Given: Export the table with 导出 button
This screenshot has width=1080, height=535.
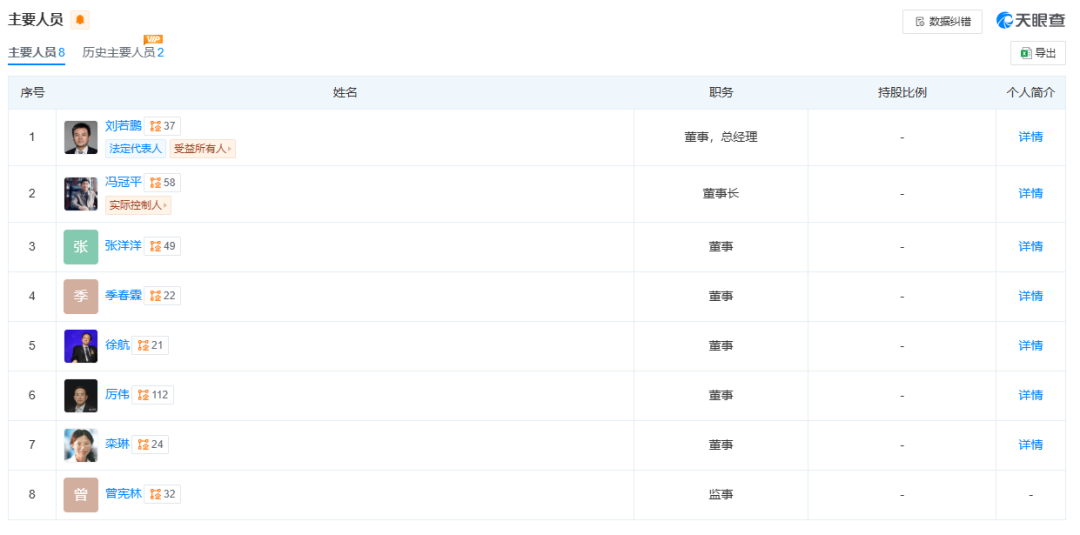Looking at the screenshot, I should click(1037, 53).
